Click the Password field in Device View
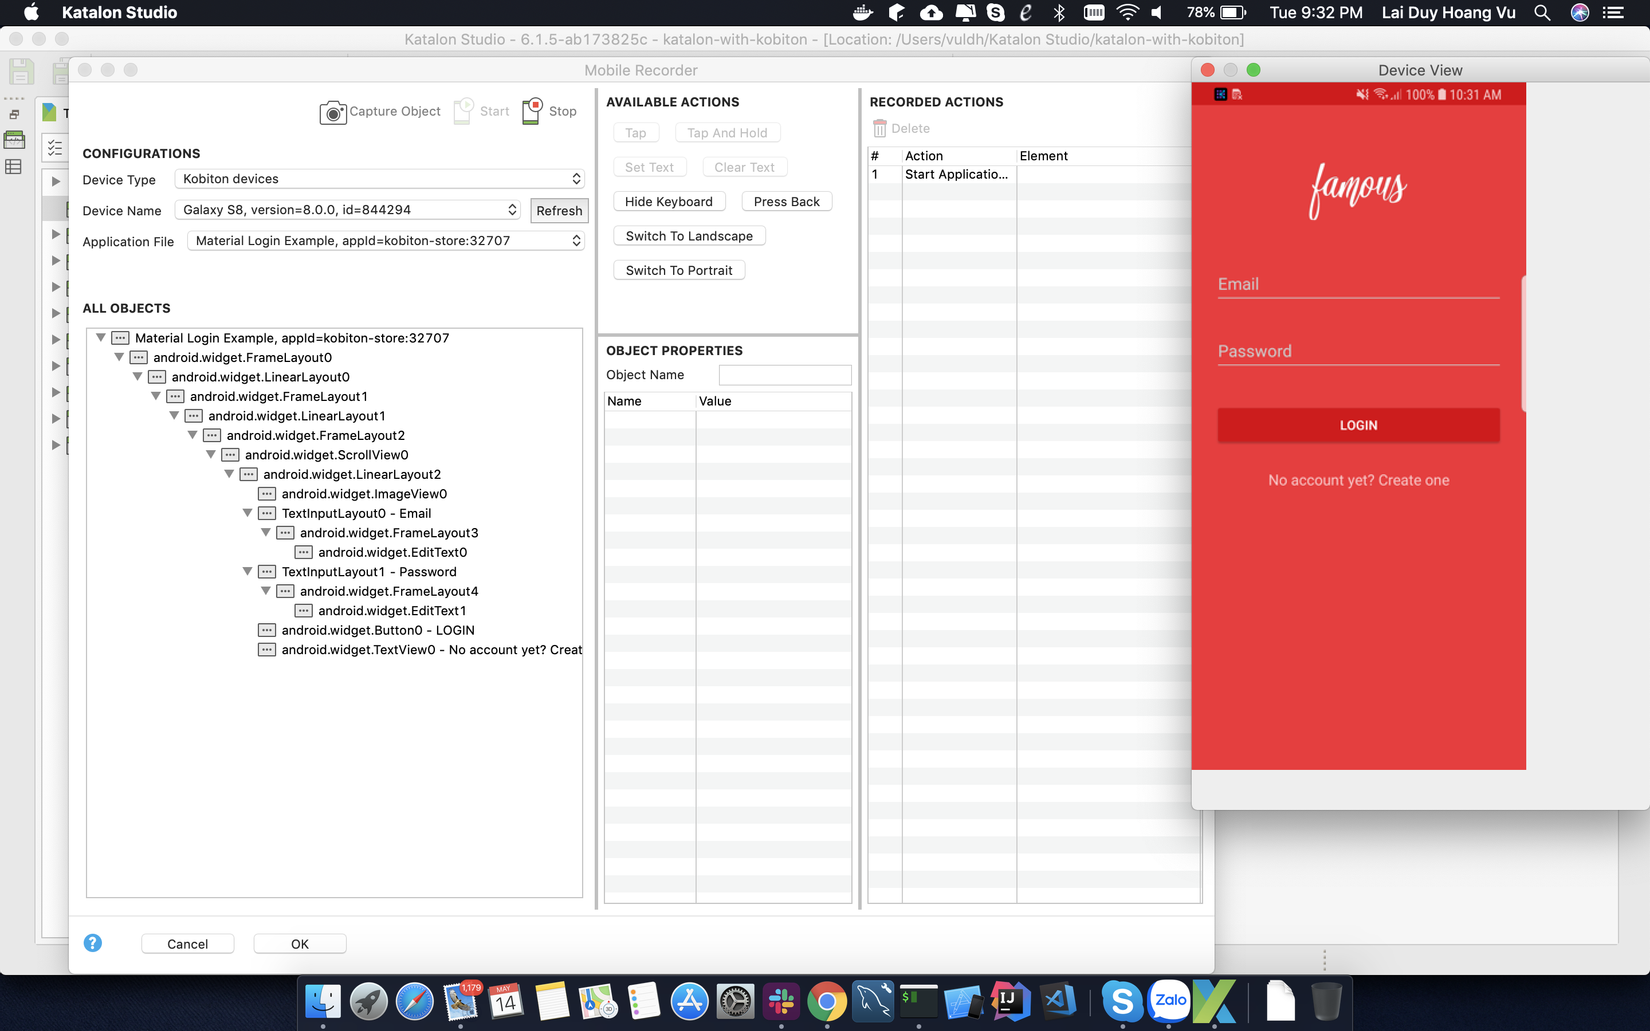The width and height of the screenshot is (1650, 1031). click(1358, 352)
